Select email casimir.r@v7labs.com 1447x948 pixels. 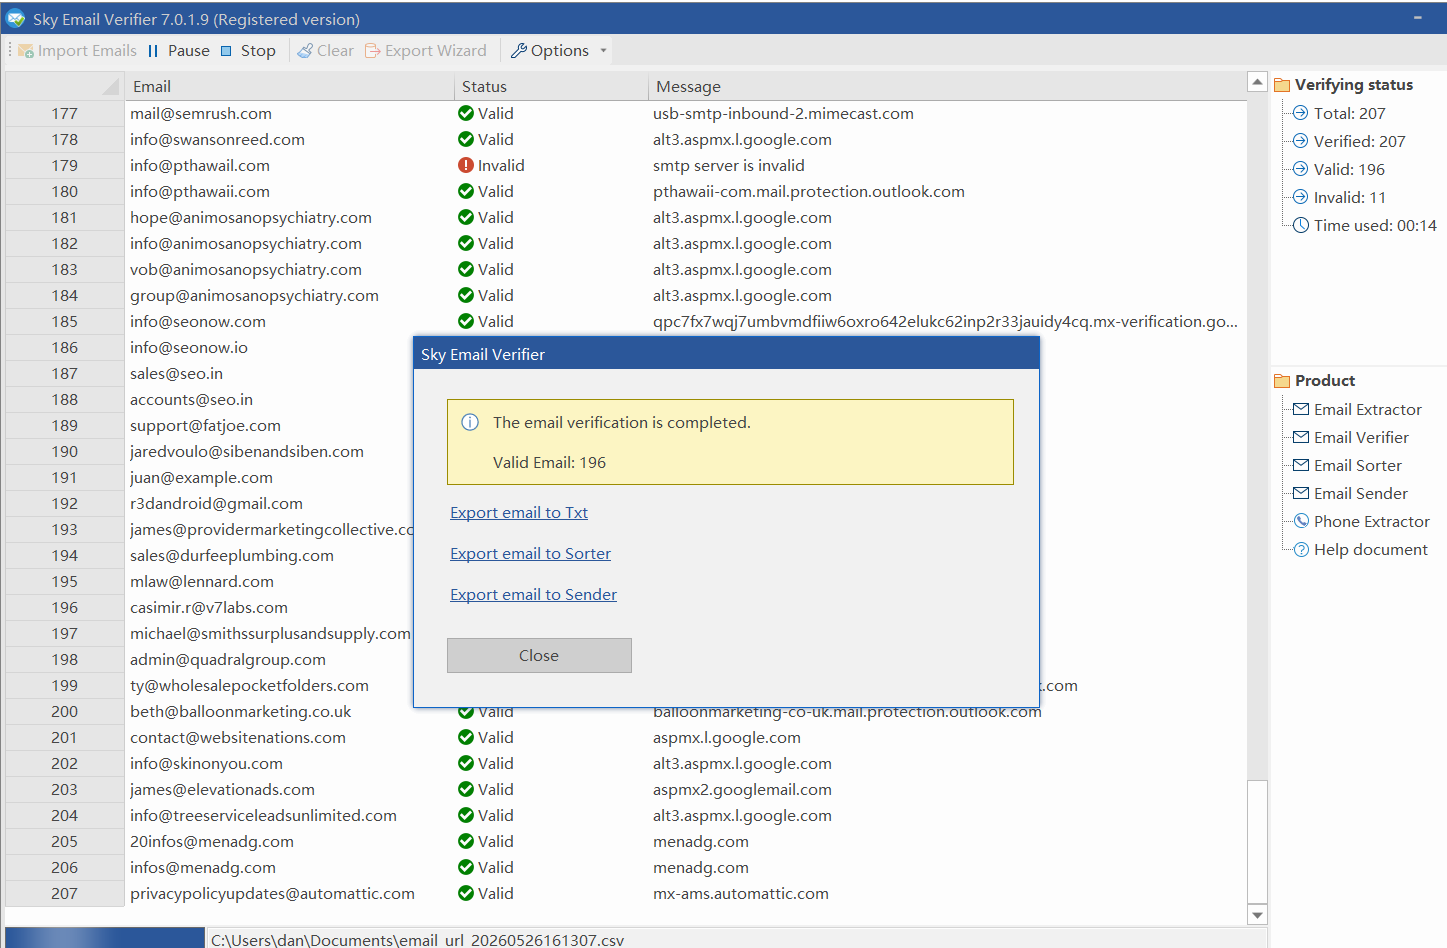point(209,608)
